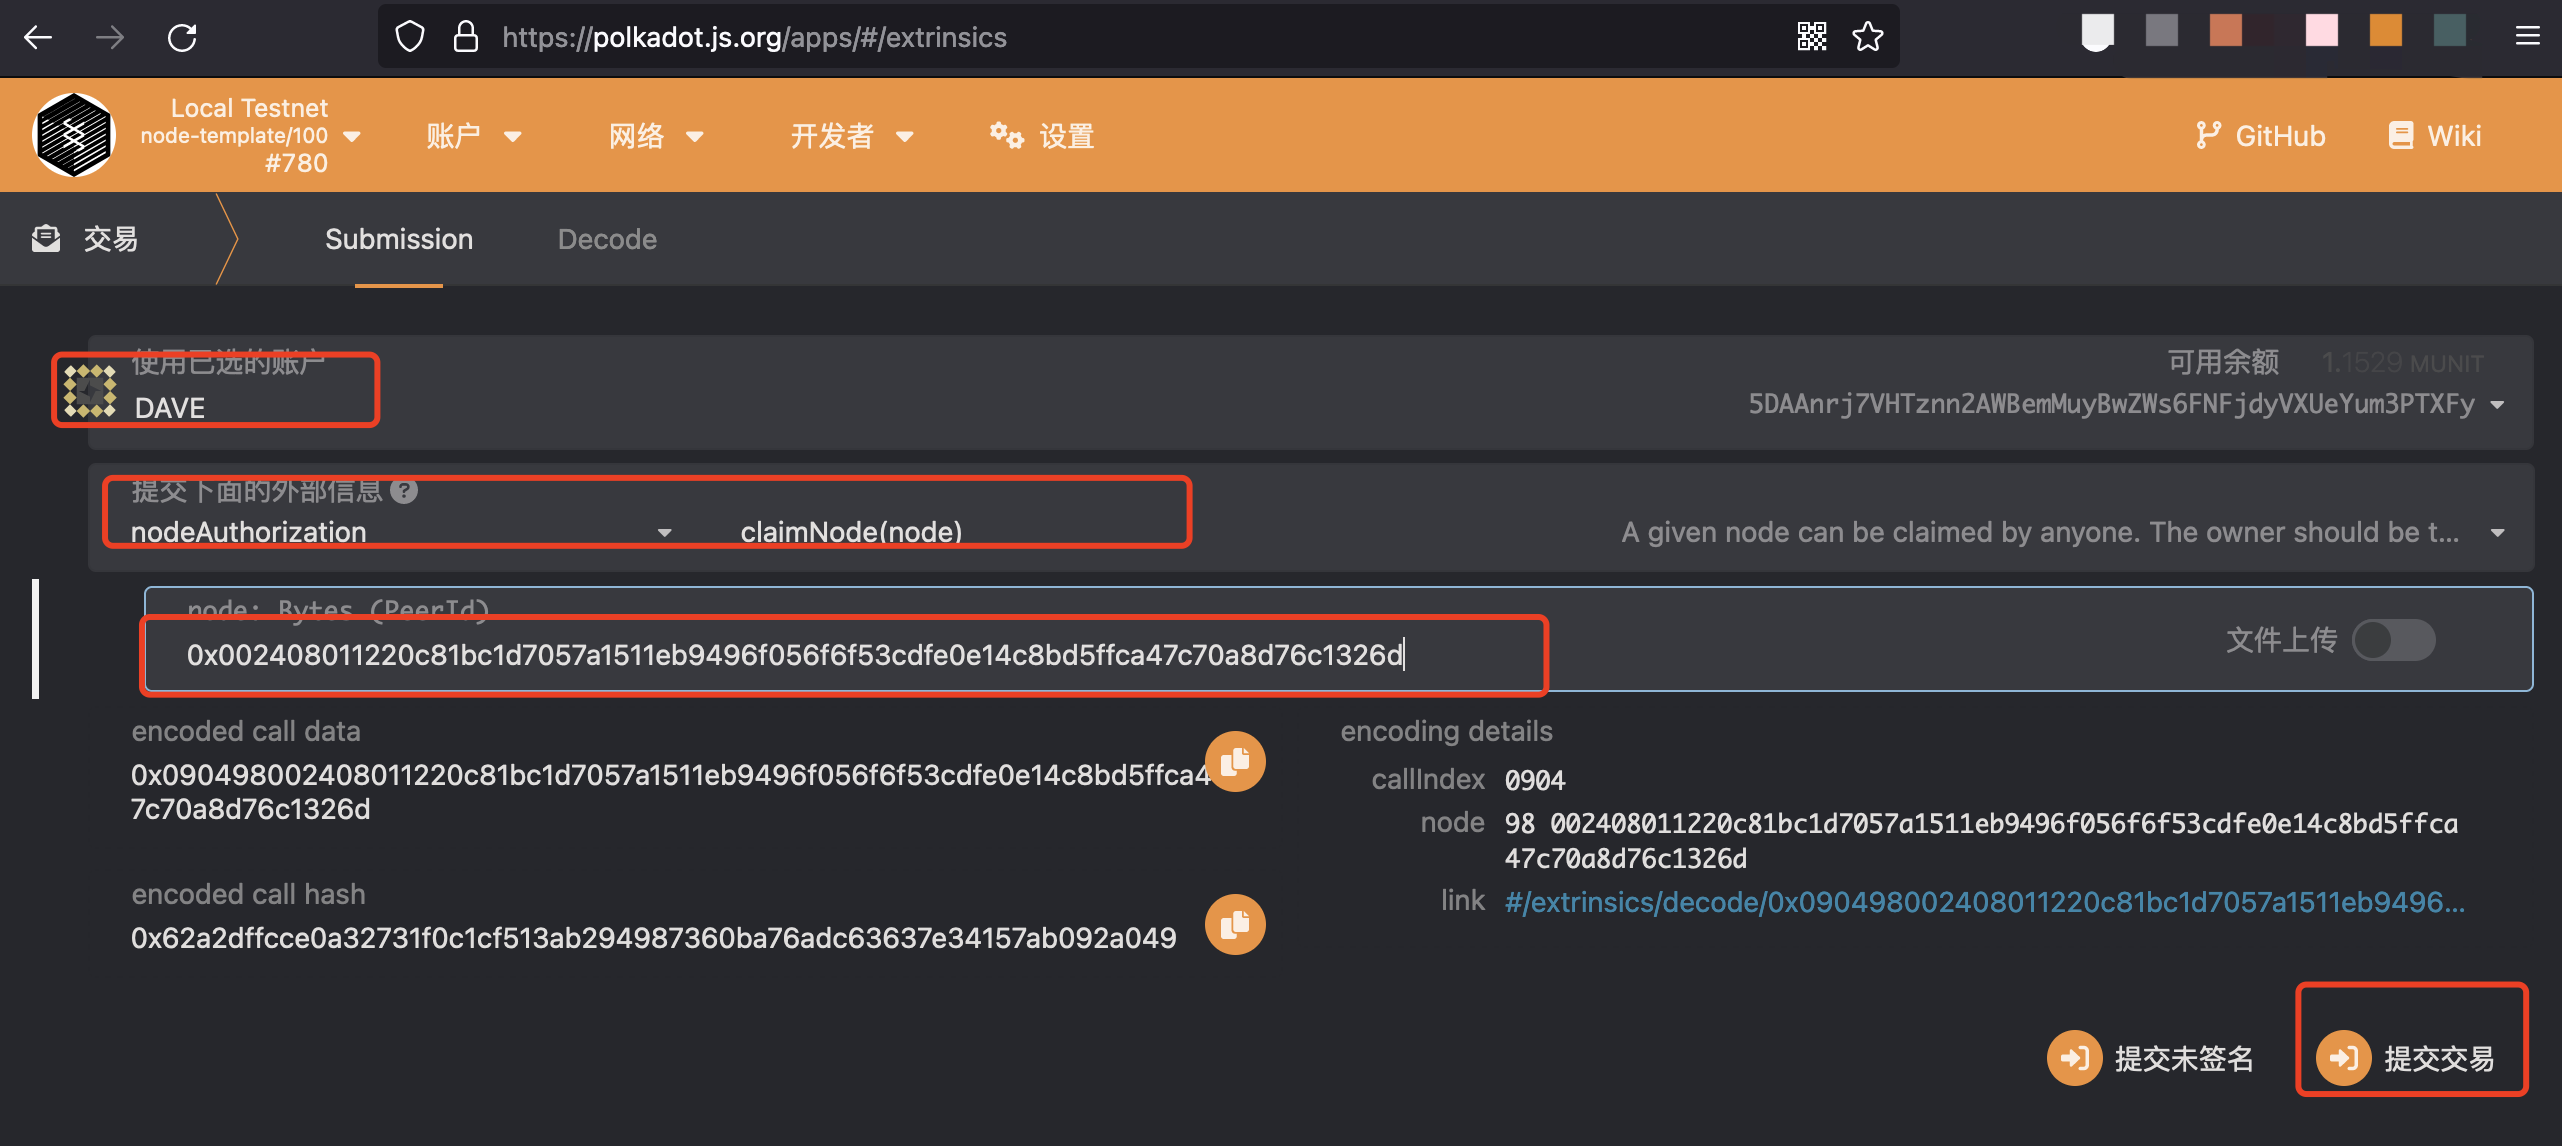Click the 可用余额 balance label
Viewport: 2562px width, 1146px height.
click(x=2222, y=362)
